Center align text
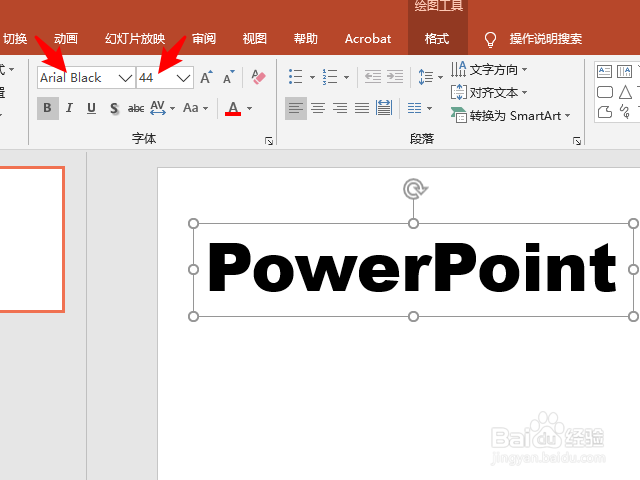Viewport: 640px width, 480px height. (x=318, y=108)
